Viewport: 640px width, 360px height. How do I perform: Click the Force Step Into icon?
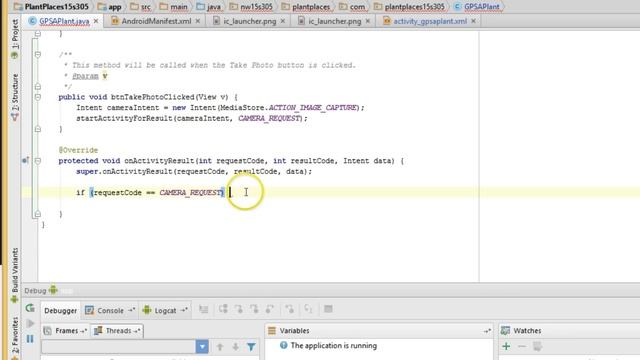tap(254, 309)
